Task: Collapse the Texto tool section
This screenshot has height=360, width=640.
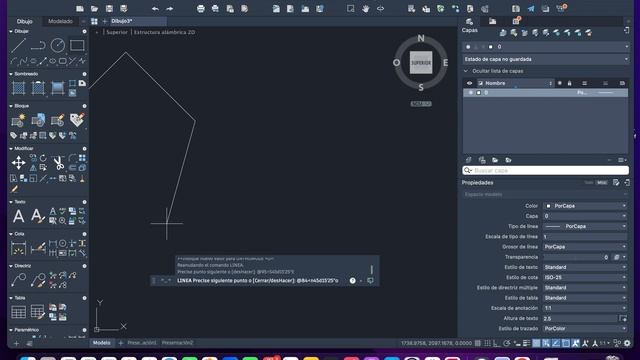Action: click(x=11, y=202)
